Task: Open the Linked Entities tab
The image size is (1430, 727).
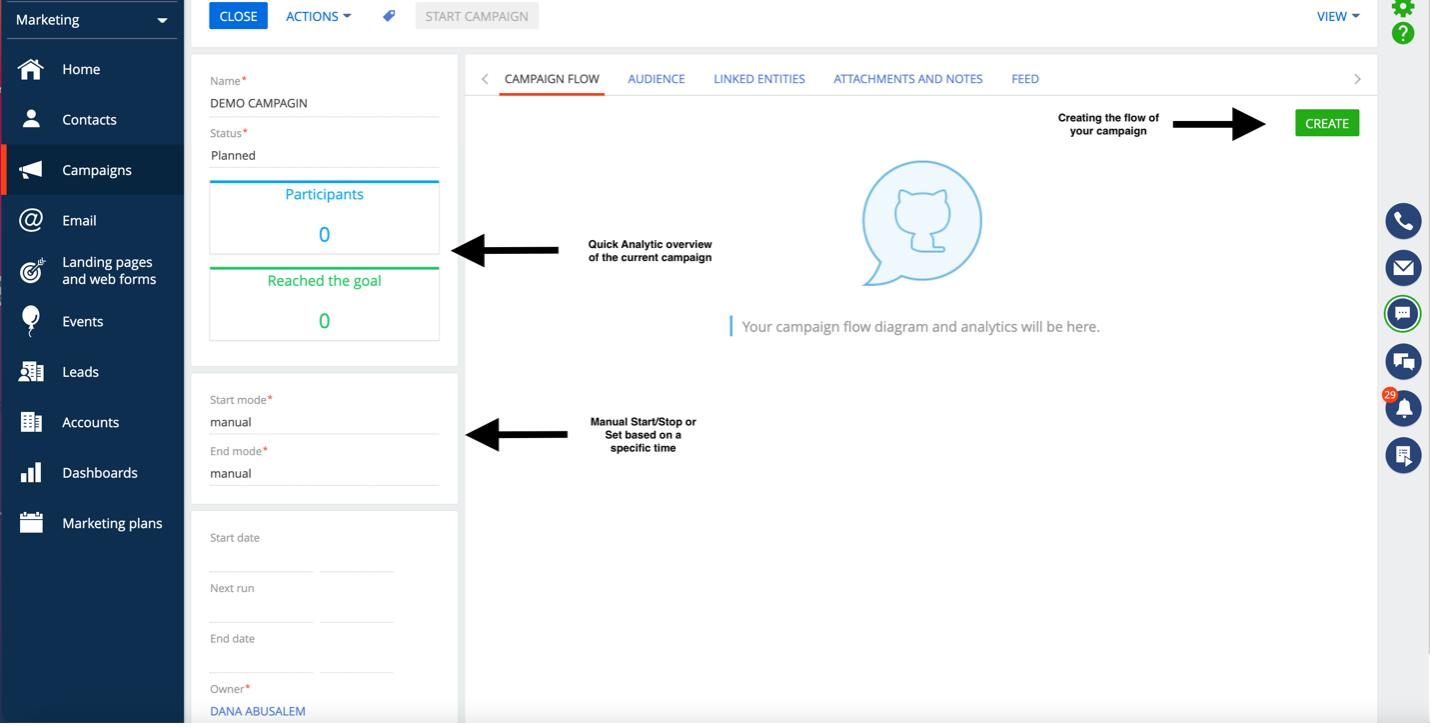Action: coord(759,79)
